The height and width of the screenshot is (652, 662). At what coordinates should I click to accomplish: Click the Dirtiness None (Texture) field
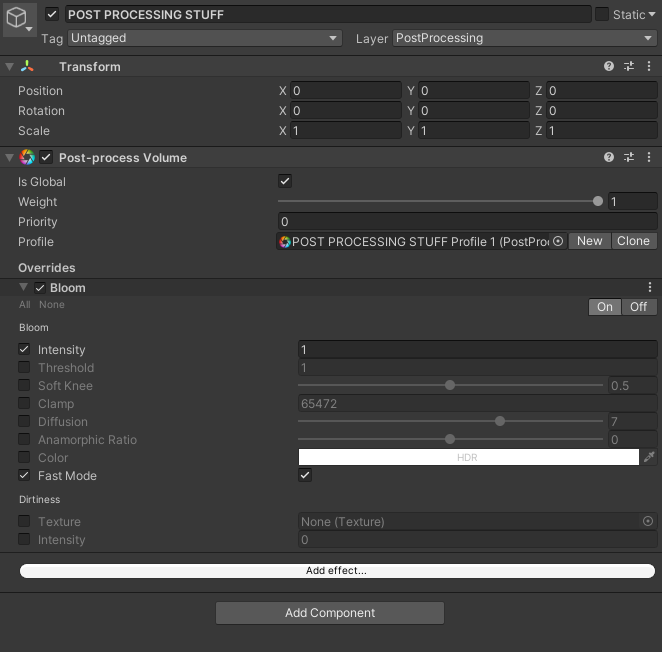pos(478,521)
